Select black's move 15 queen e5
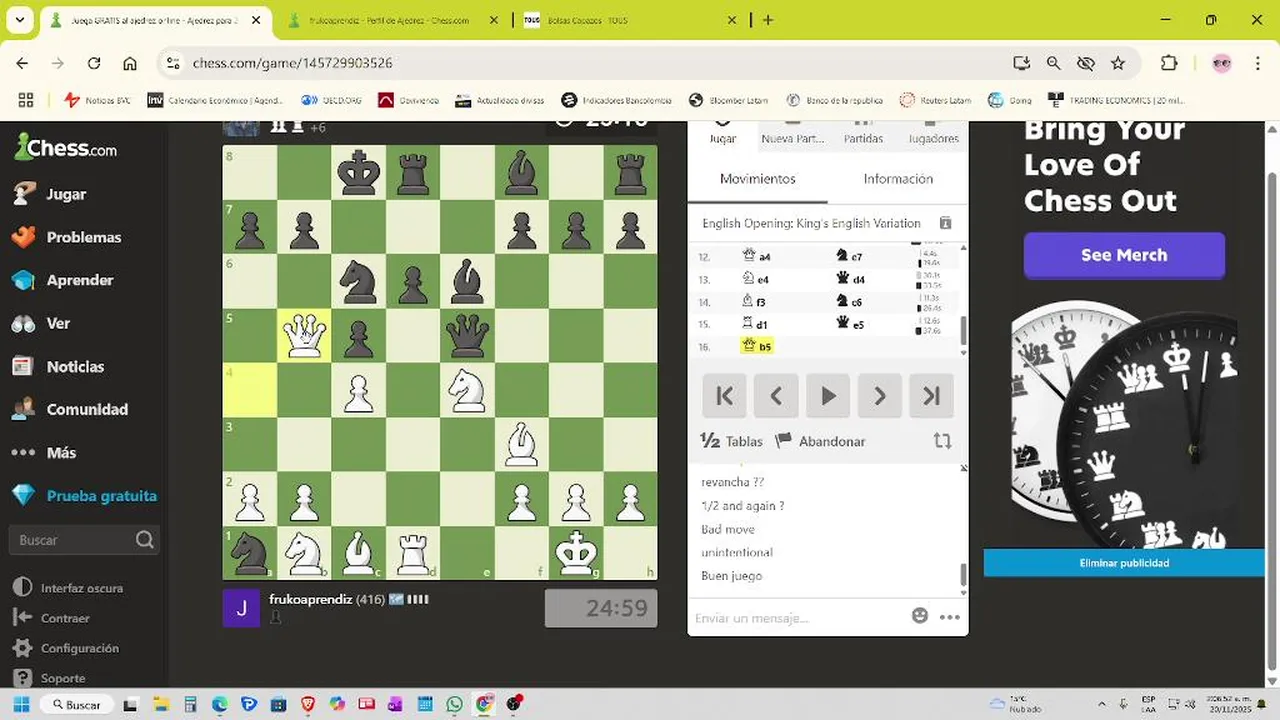The image size is (1280, 720). (x=850, y=323)
